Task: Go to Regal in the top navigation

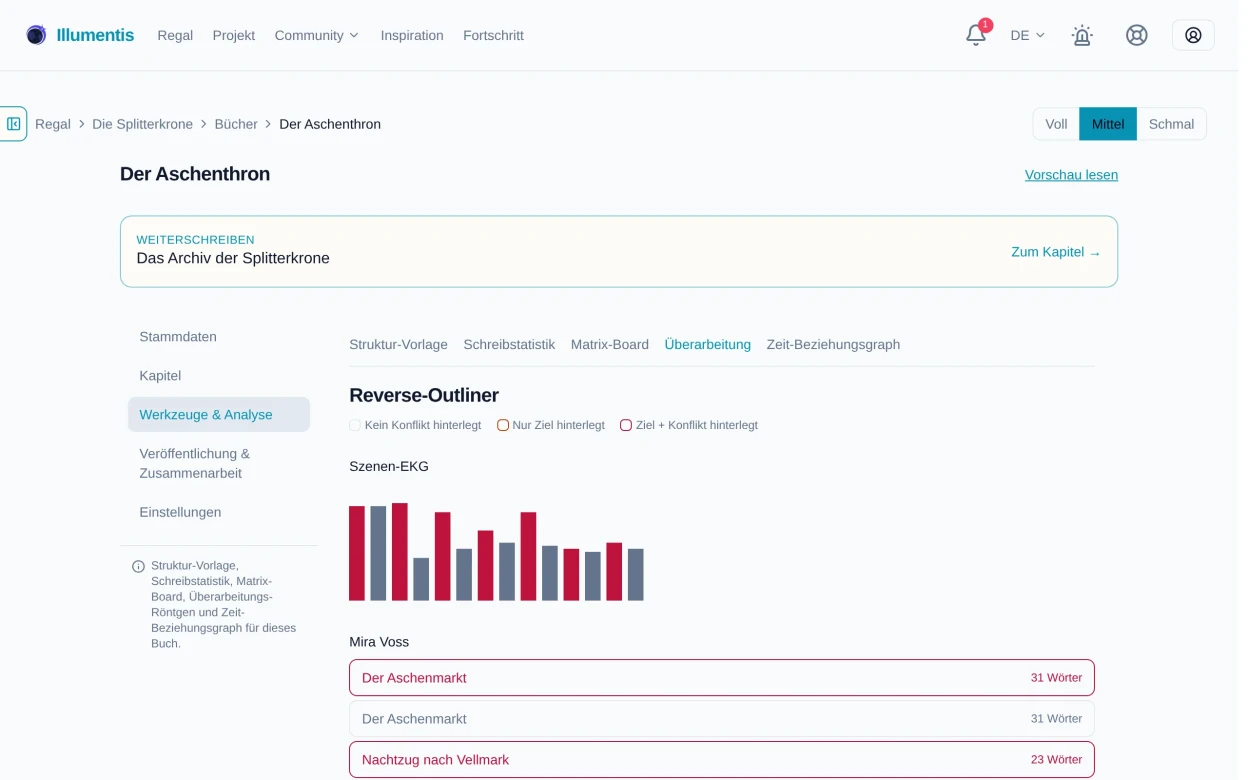Action: pos(175,35)
